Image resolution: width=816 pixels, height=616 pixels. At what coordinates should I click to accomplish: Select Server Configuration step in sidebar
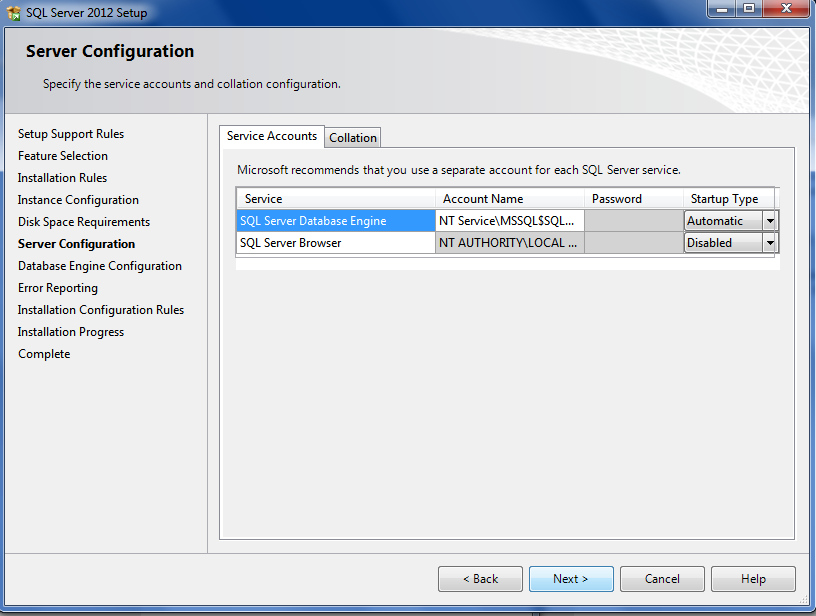(x=76, y=244)
